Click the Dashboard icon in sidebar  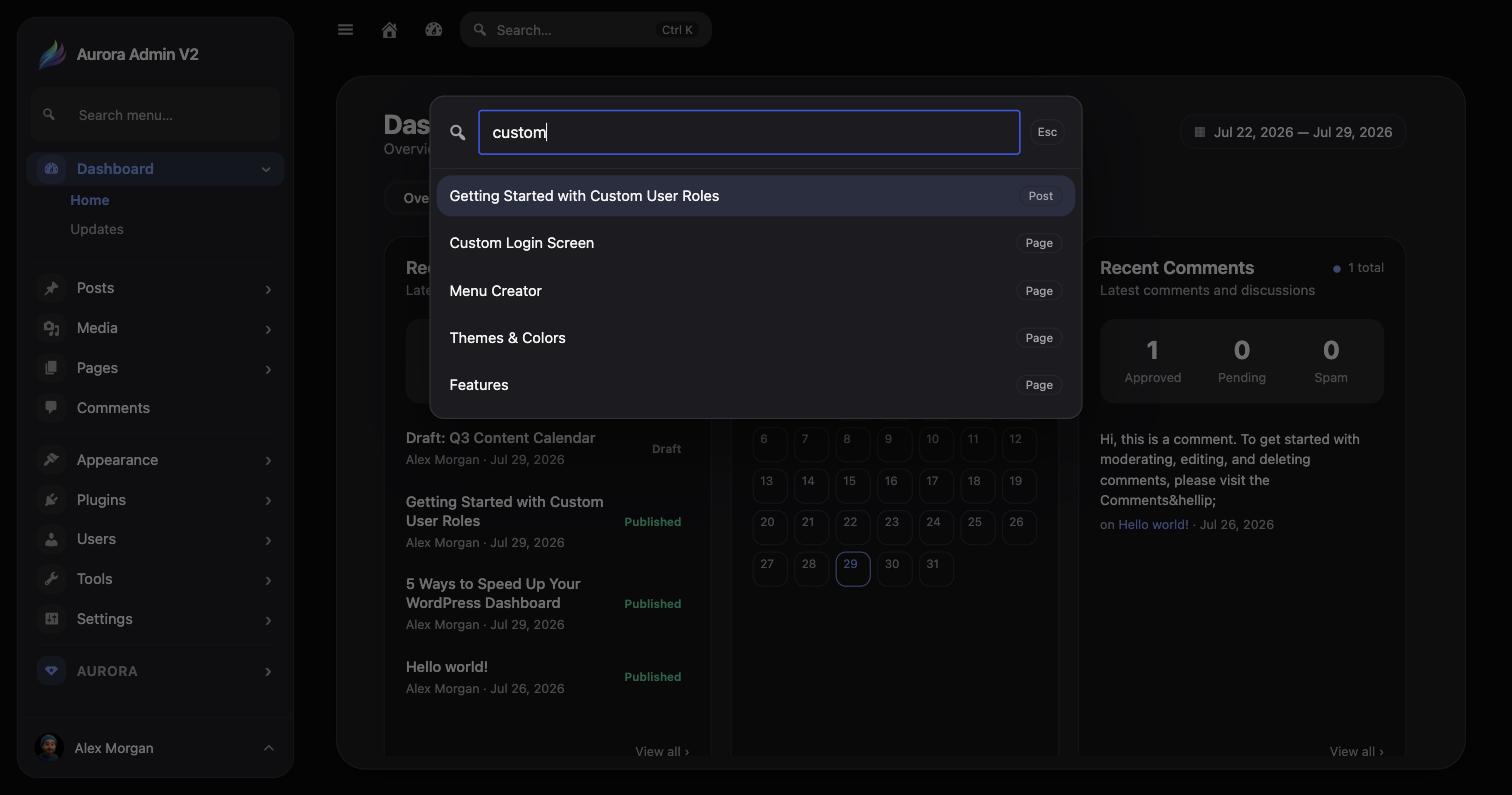point(52,169)
